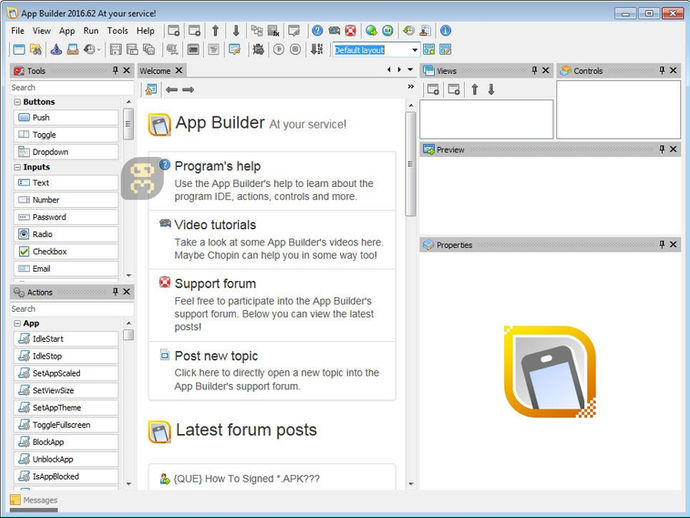Click the new app window icon
Image resolution: width=690 pixels, height=518 pixels.
18,50
